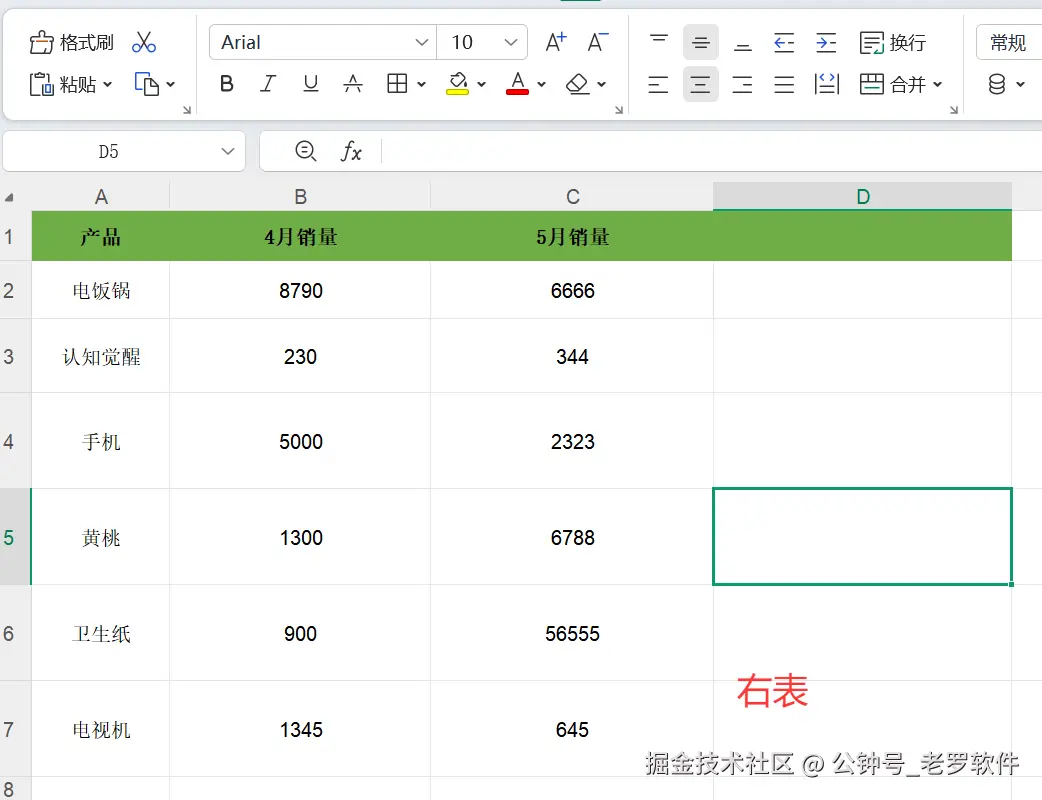The image size is (1042, 800).
Task: Click inside the formula bar input
Action: point(712,151)
